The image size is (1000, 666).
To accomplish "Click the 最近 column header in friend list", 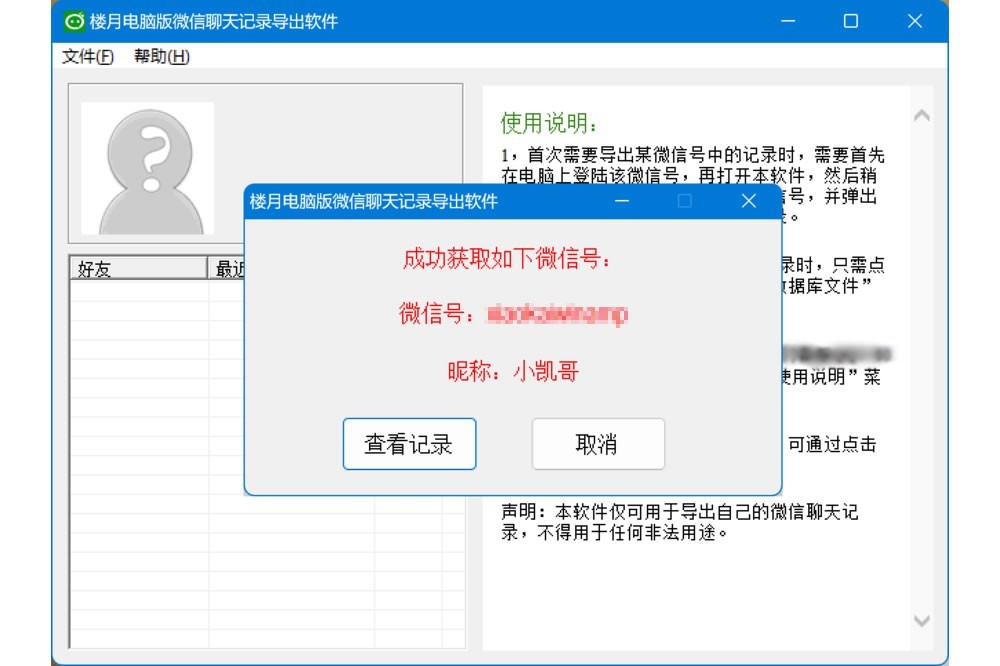I will pos(228,269).
